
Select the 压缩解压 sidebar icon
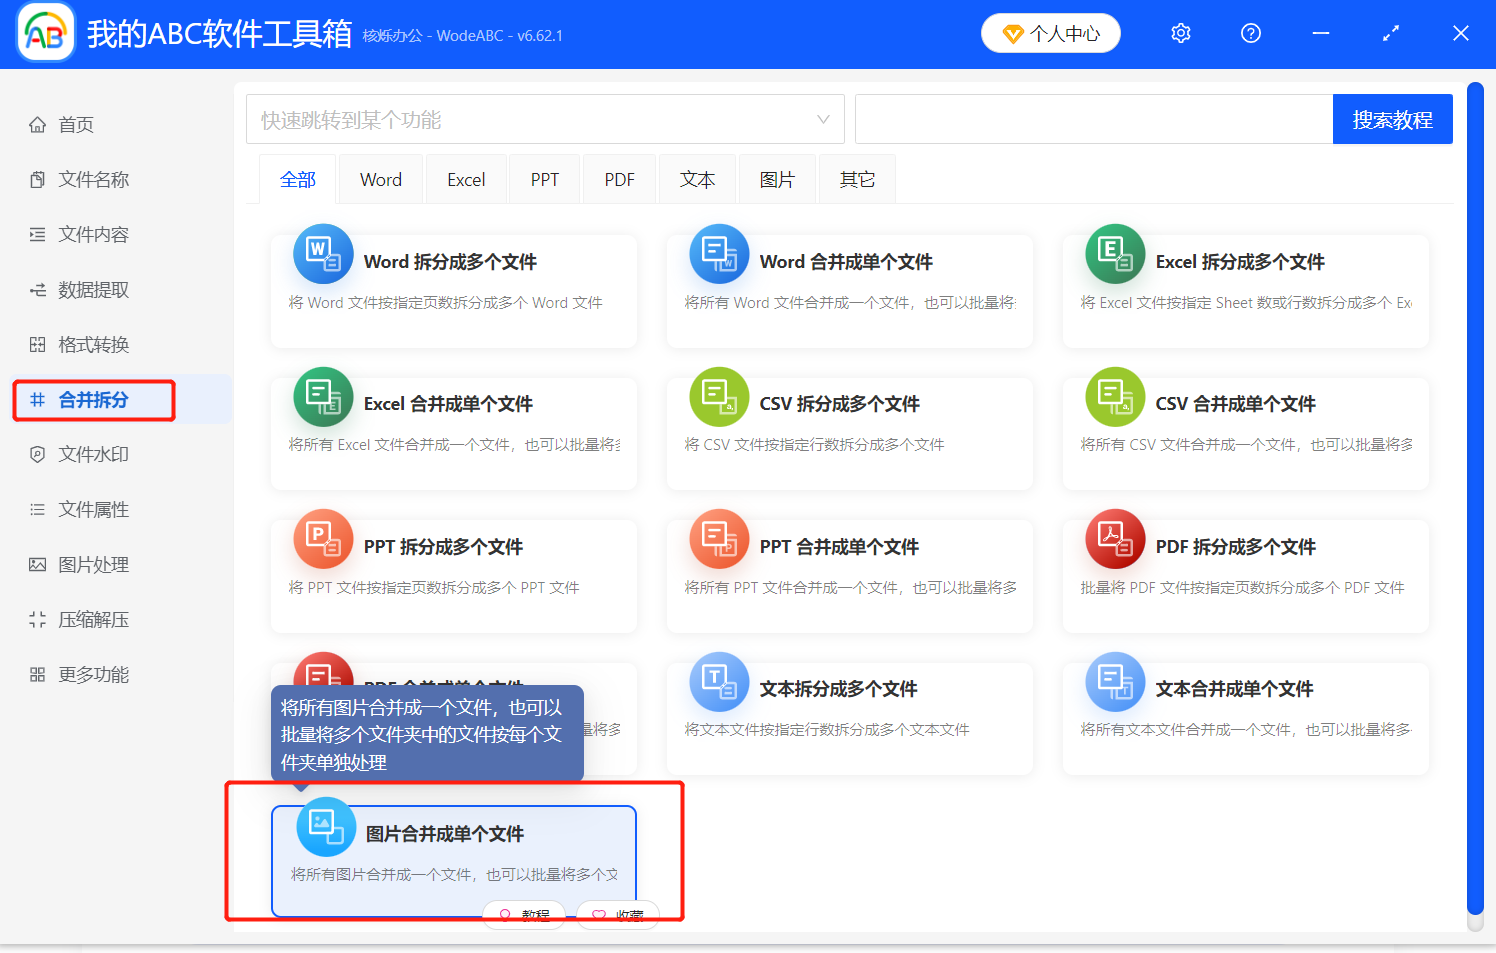tap(37, 619)
